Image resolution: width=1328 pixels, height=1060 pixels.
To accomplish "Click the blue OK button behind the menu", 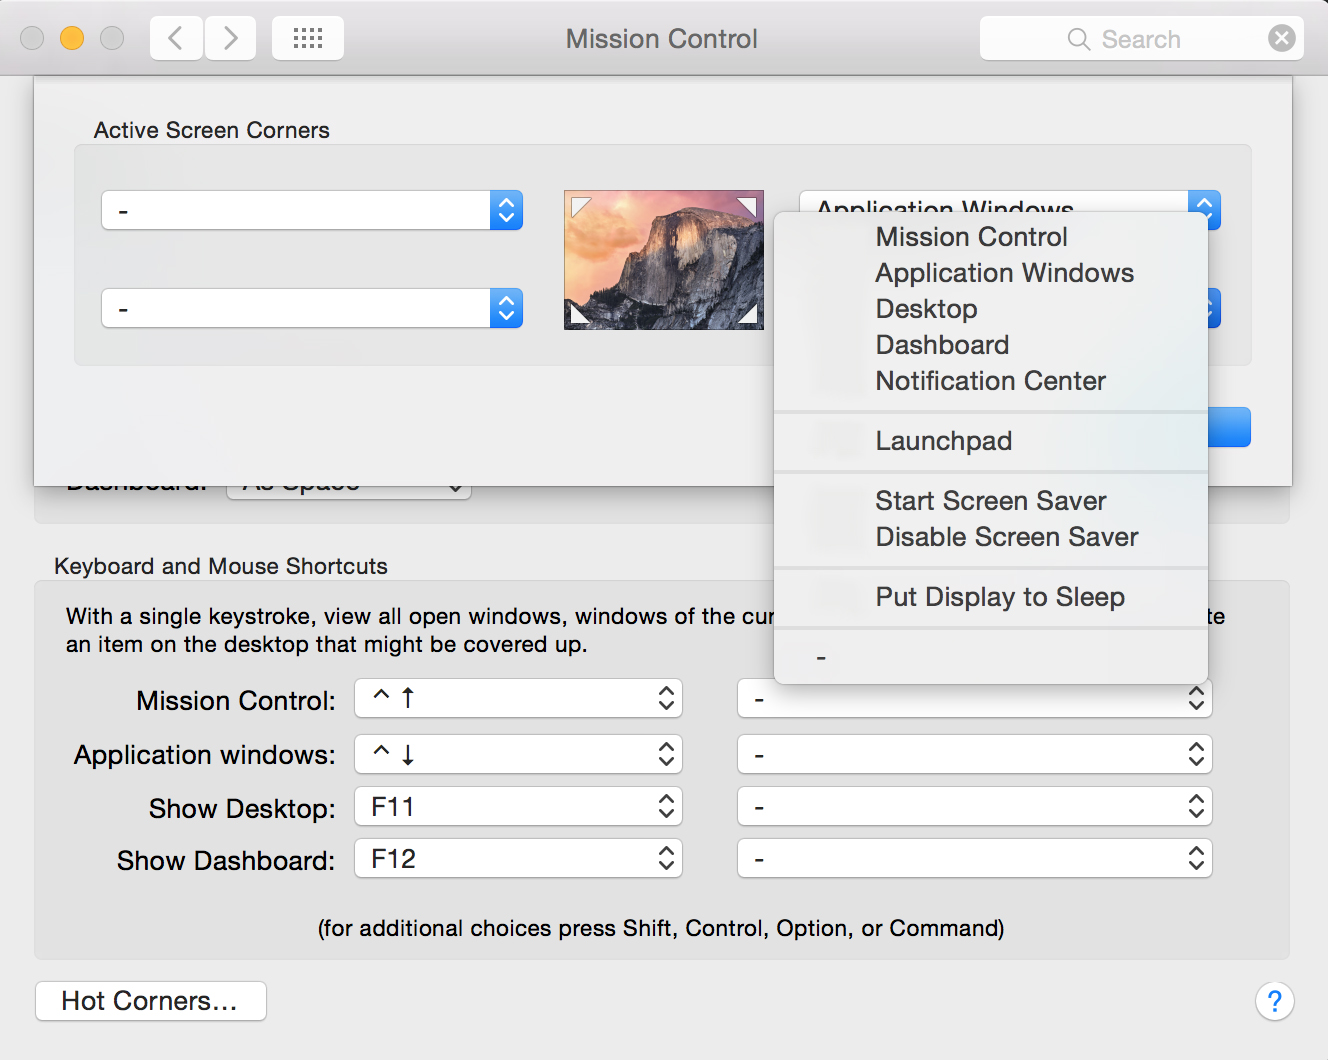I will (1230, 427).
